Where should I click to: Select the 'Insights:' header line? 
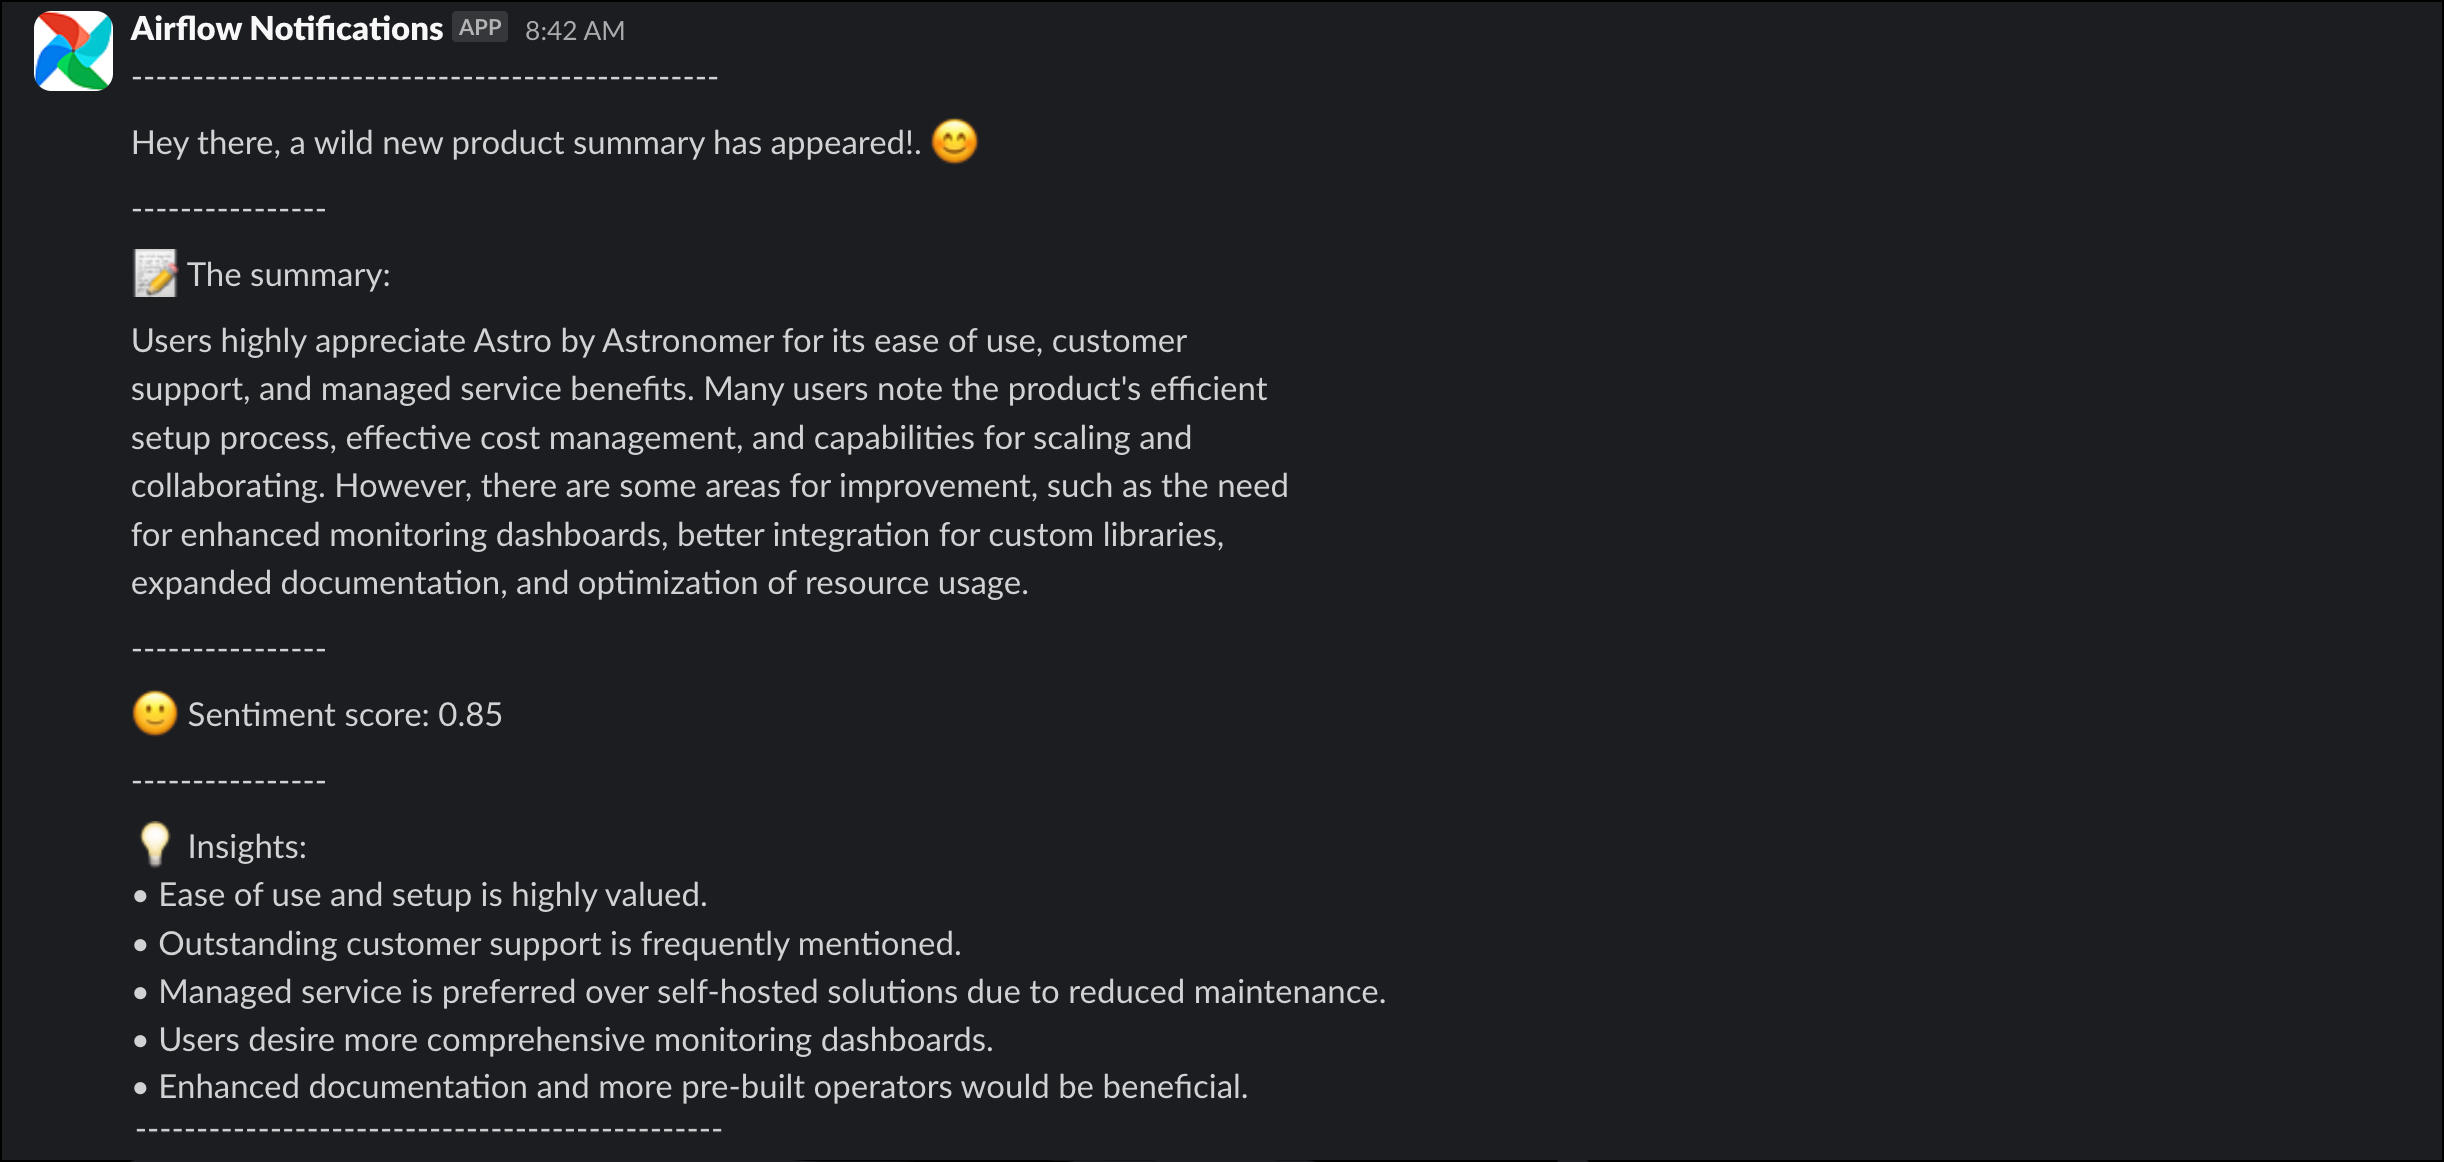pos(245,845)
